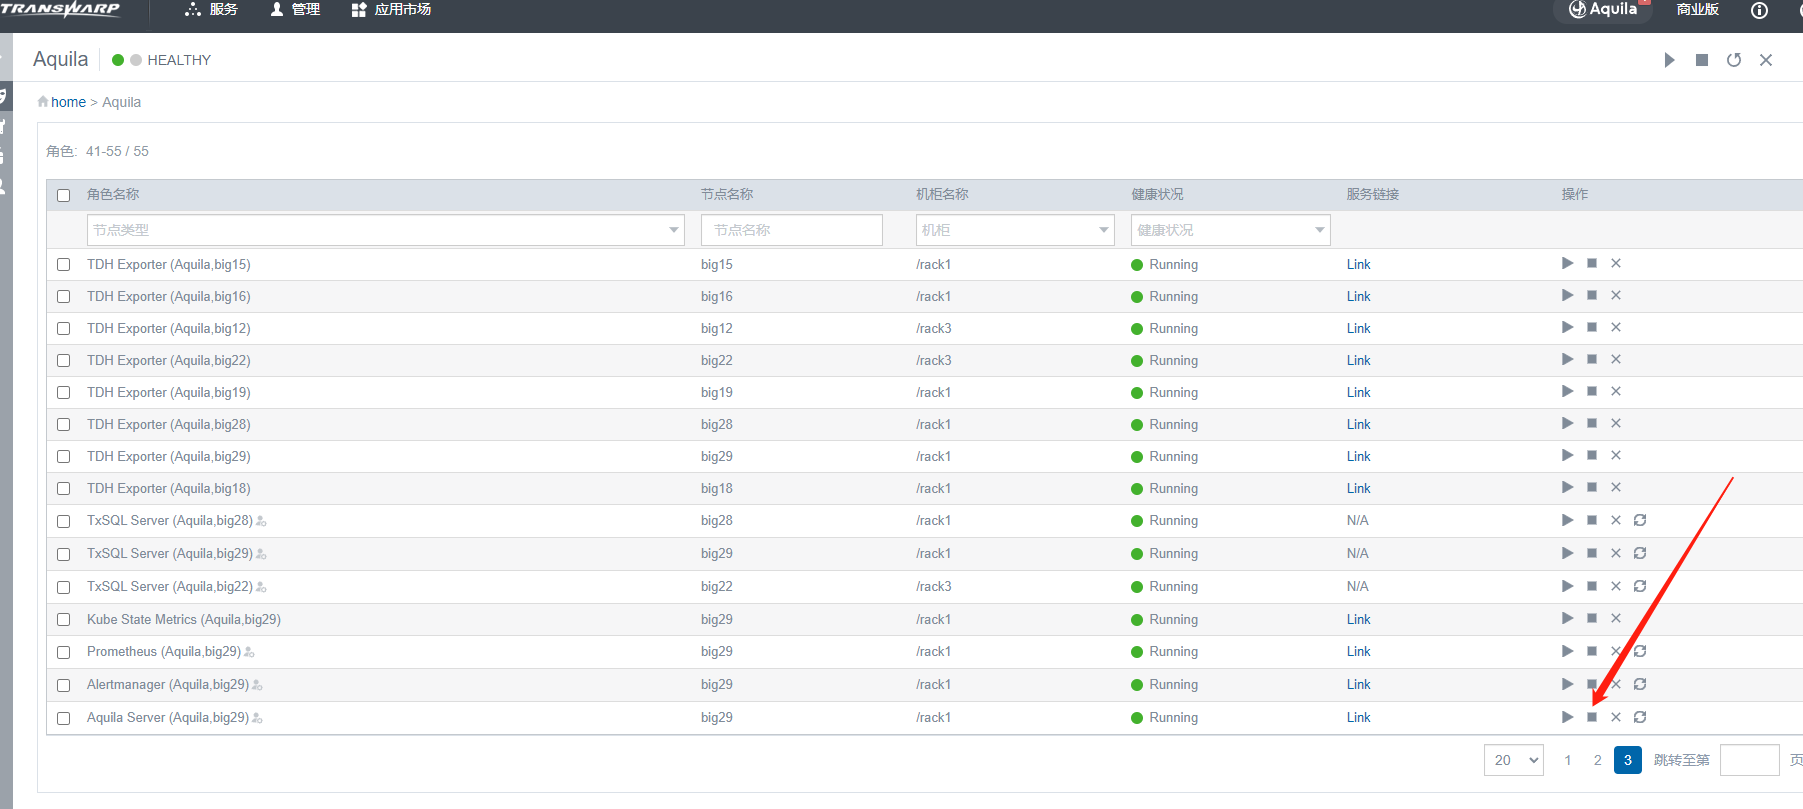
Task: Open the 节点类型 filter dropdown
Action: (x=385, y=230)
